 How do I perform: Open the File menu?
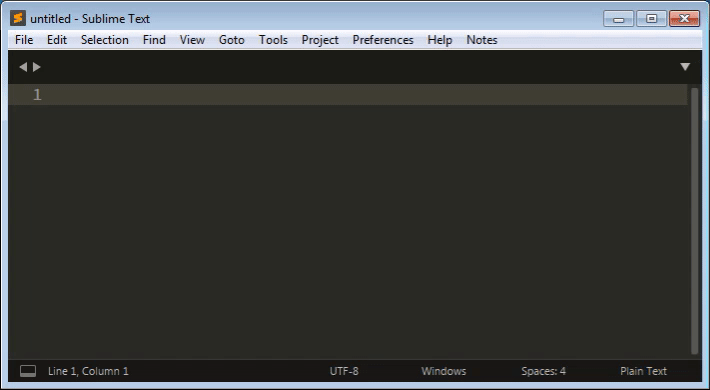click(x=24, y=40)
